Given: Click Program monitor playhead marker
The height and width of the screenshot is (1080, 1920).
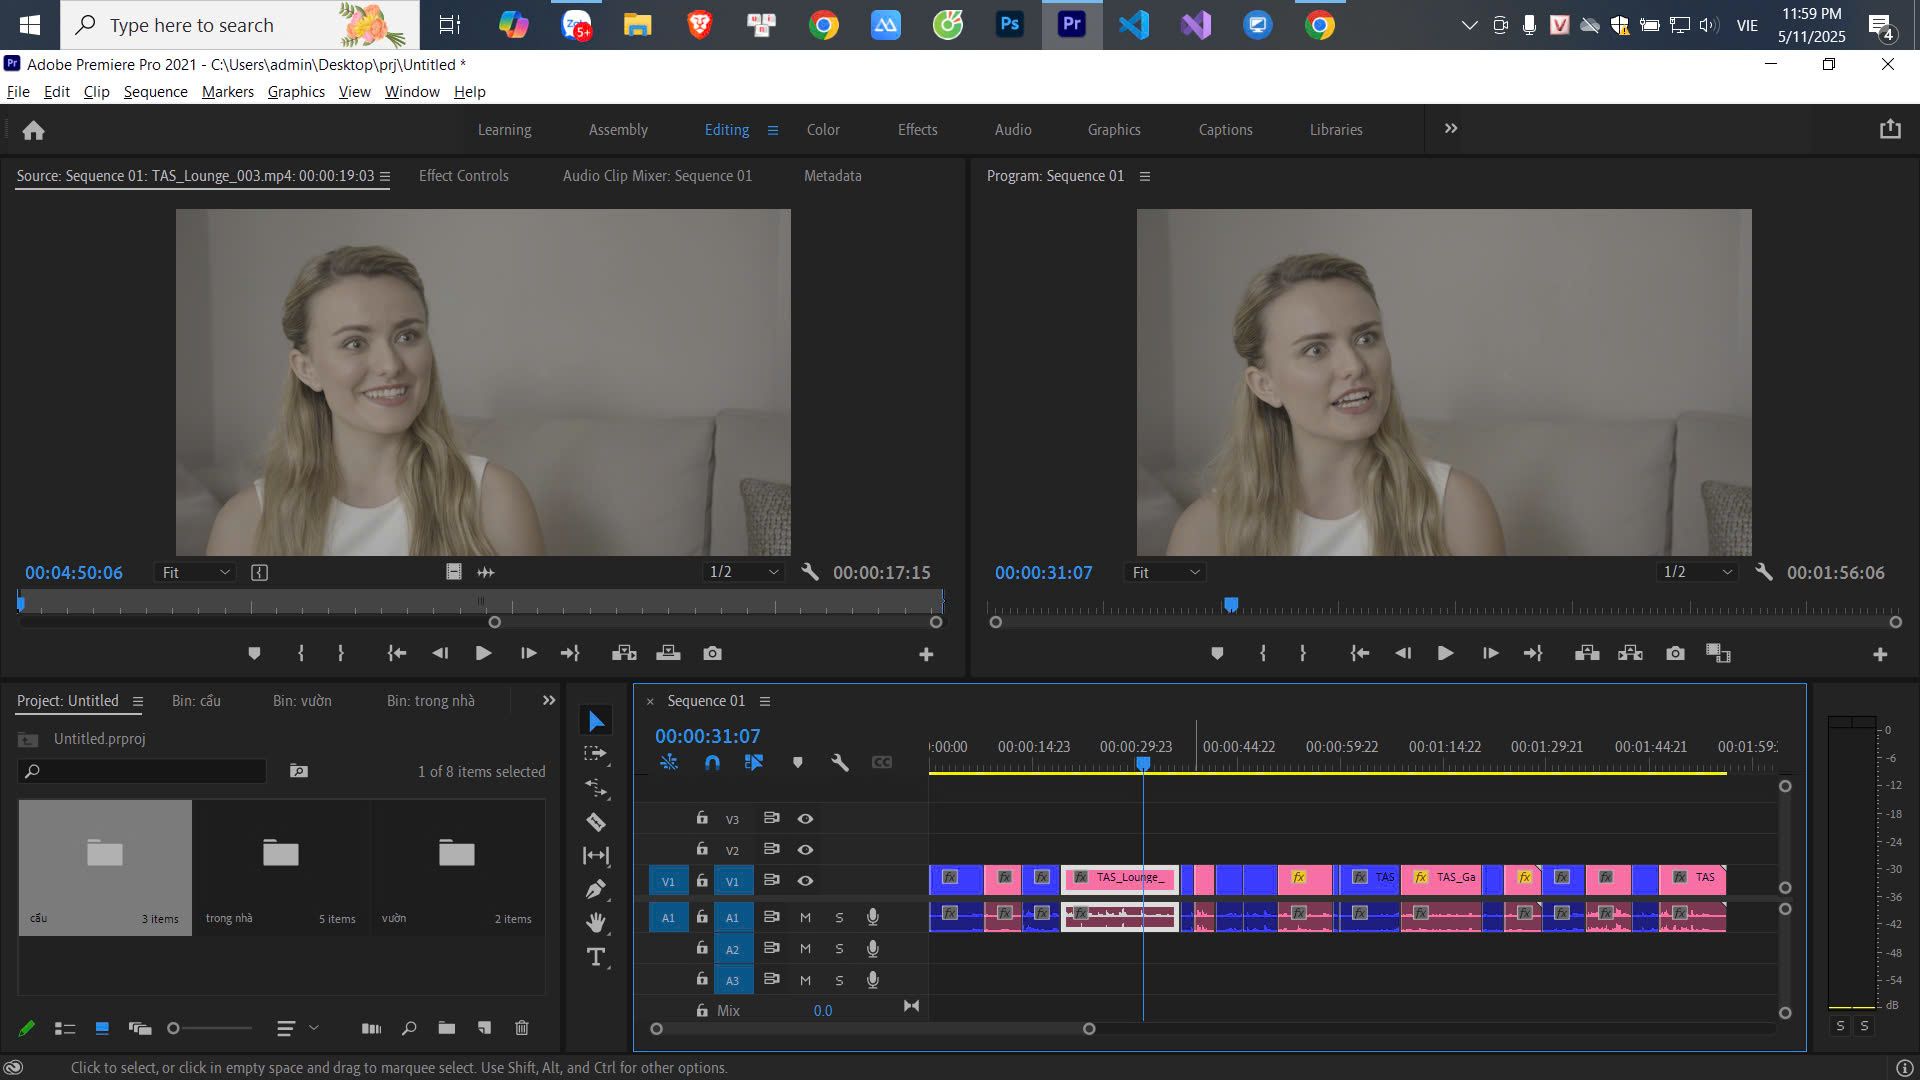Looking at the screenshot, I should click(x=1231, y=604).
